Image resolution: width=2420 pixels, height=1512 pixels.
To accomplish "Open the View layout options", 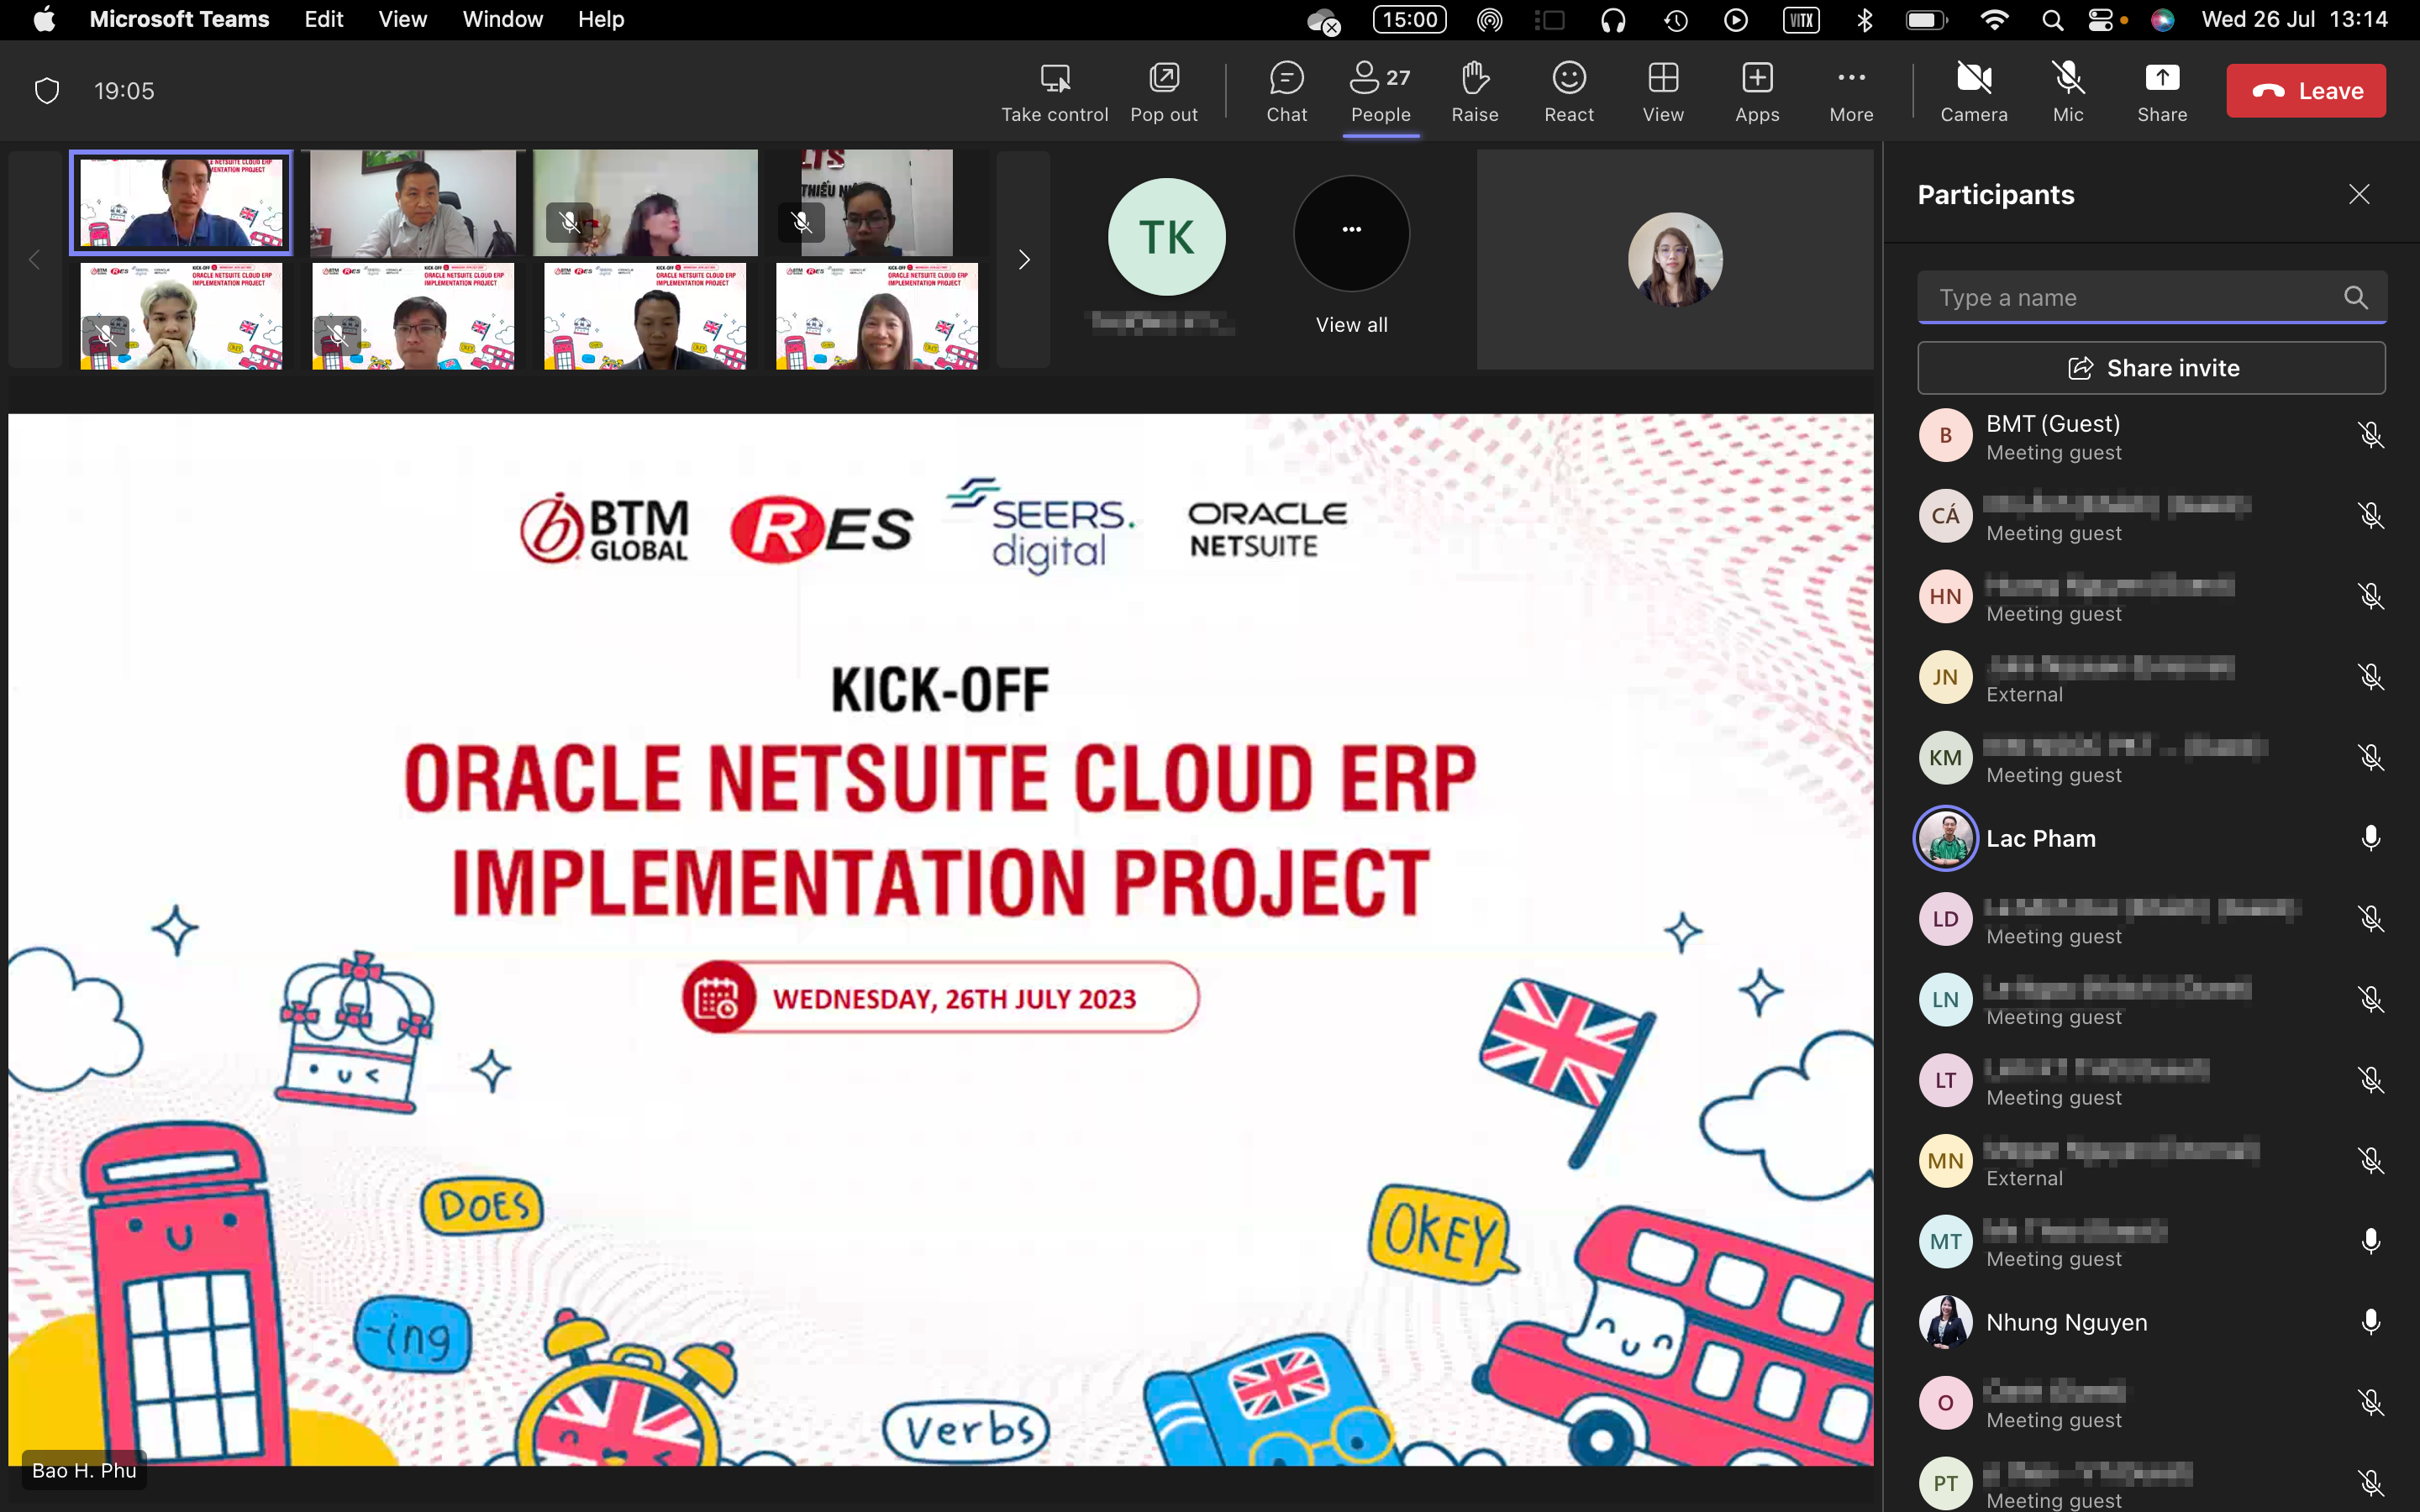I will (x=1663, y=92).
